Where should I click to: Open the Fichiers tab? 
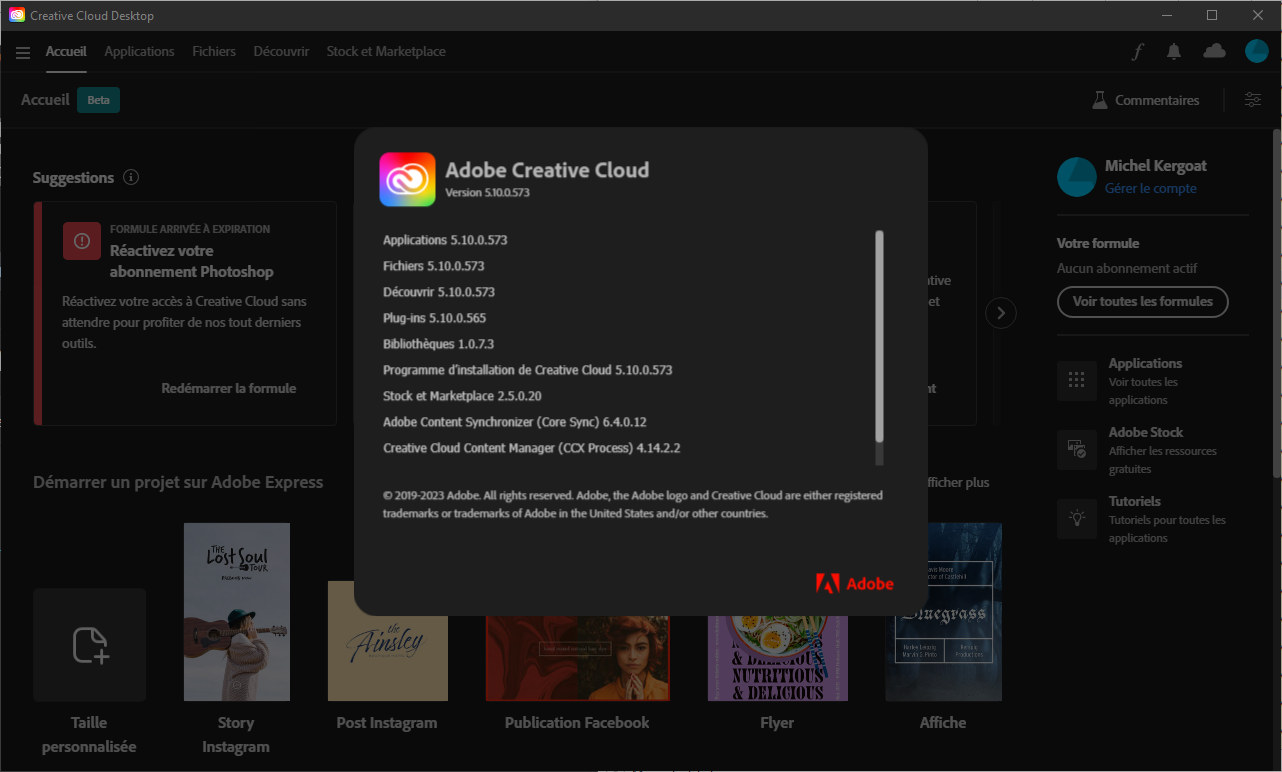pos(214,51)
